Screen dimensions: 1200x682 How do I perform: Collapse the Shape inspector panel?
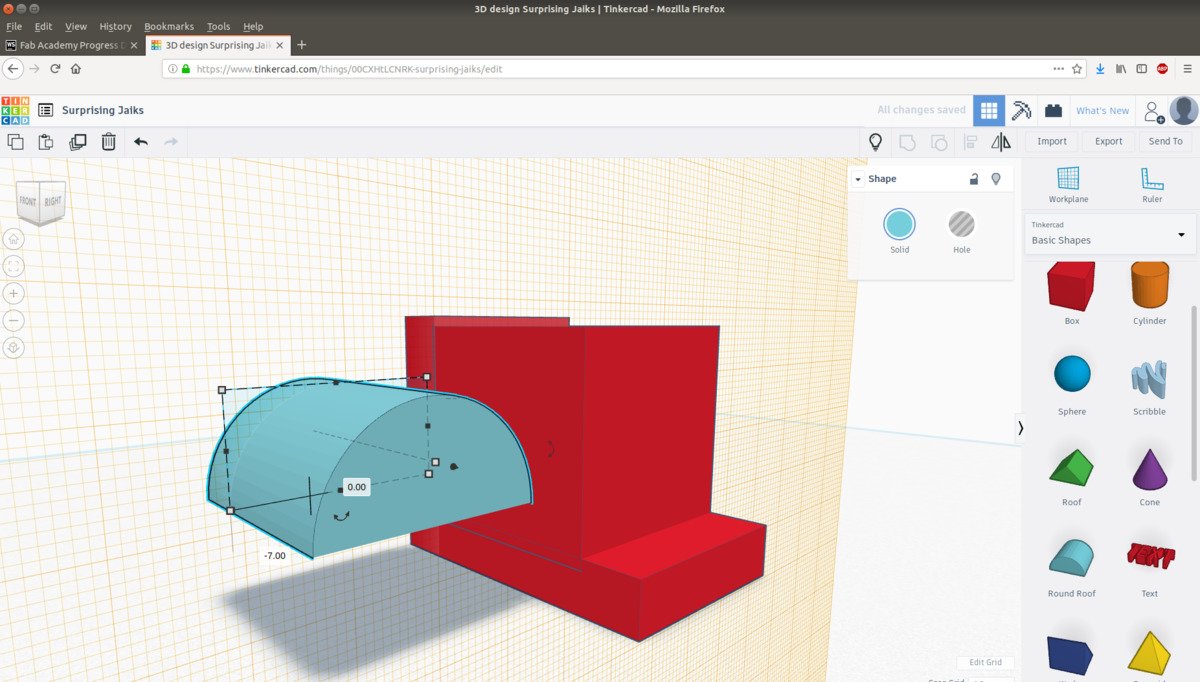[858, 179]
